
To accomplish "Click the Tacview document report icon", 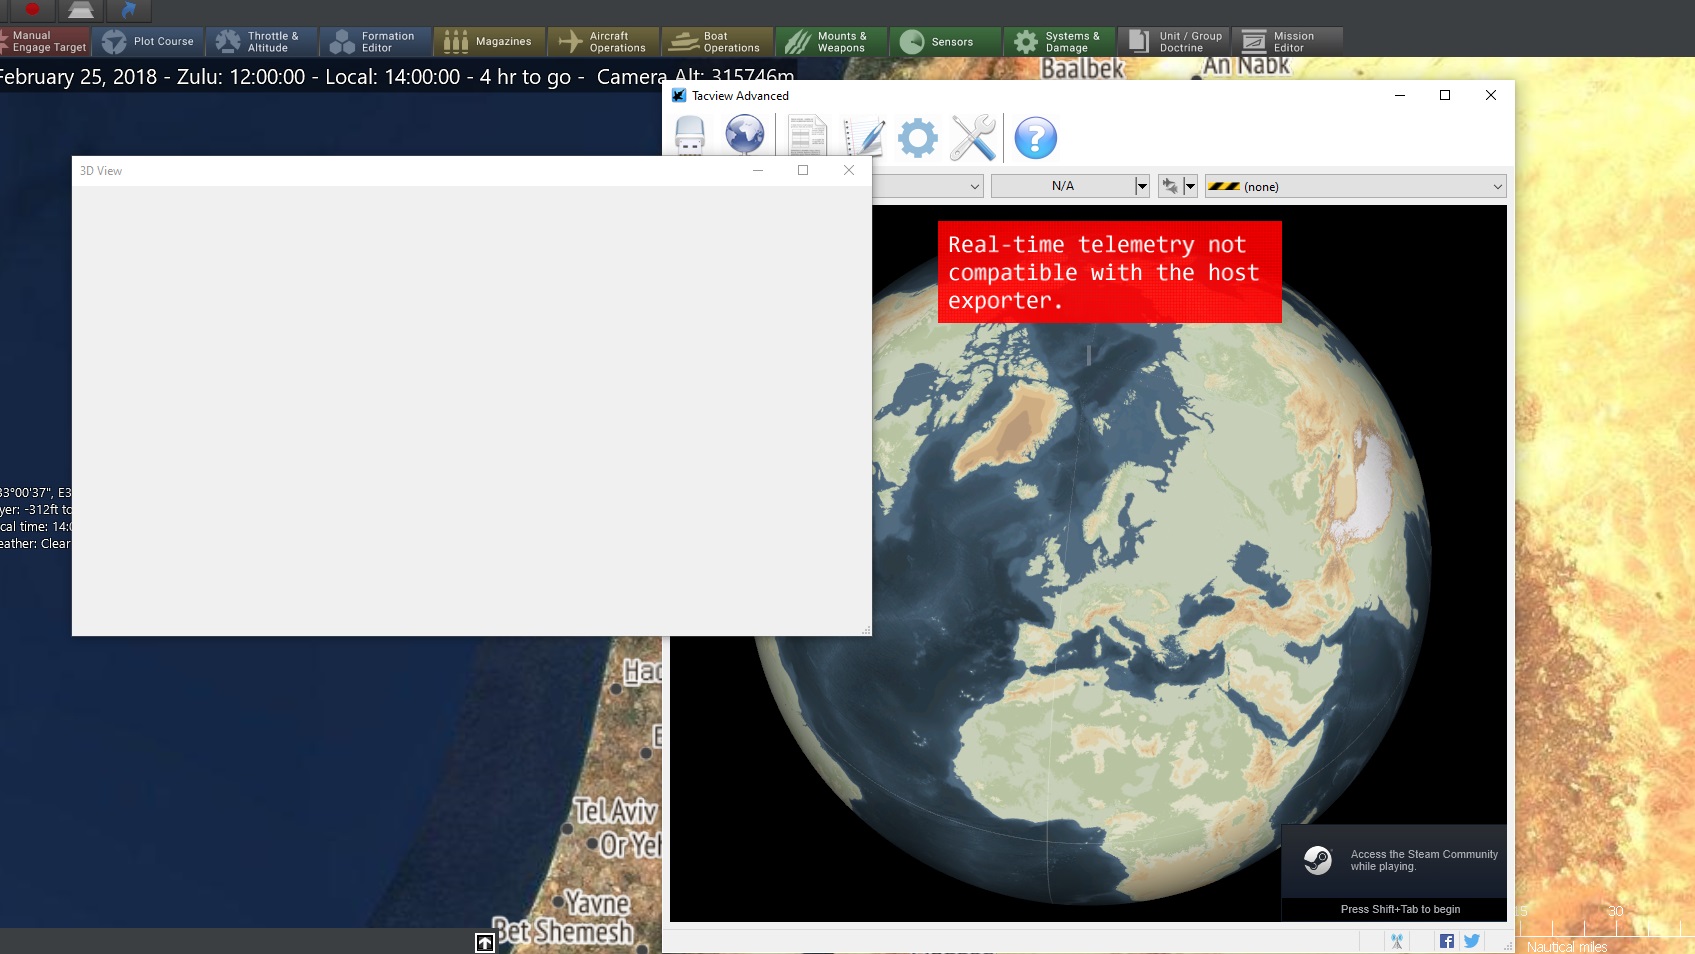I will click(x=807, y=136).
